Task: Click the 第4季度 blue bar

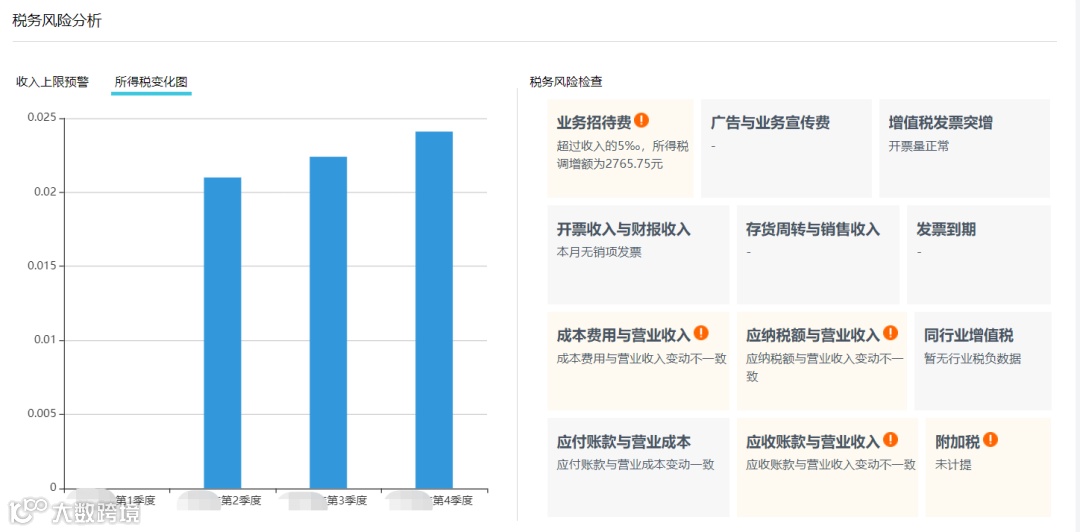Action: [x=434, y=310]
